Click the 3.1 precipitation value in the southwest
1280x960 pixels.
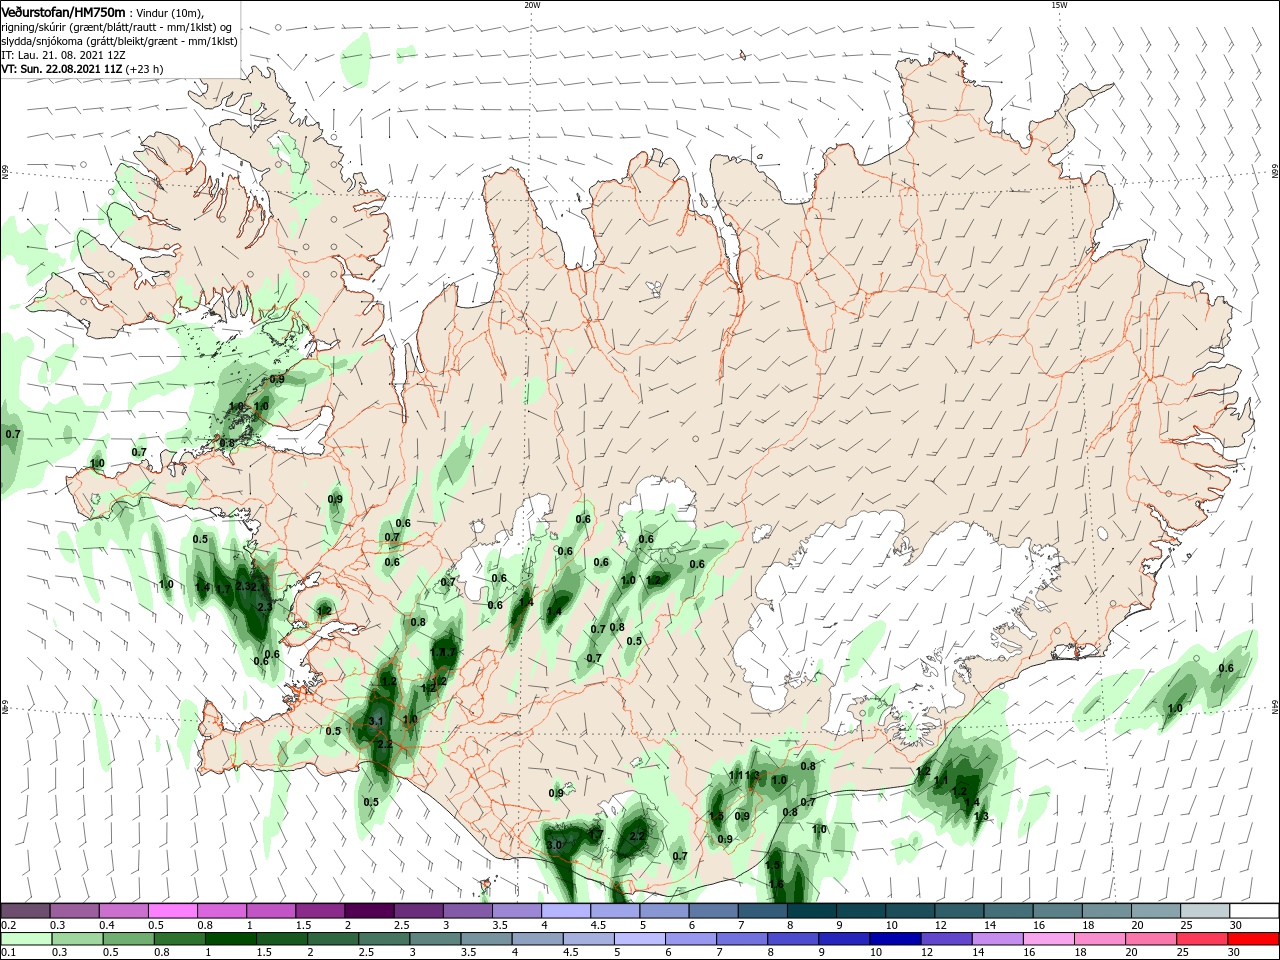point(376,721)
